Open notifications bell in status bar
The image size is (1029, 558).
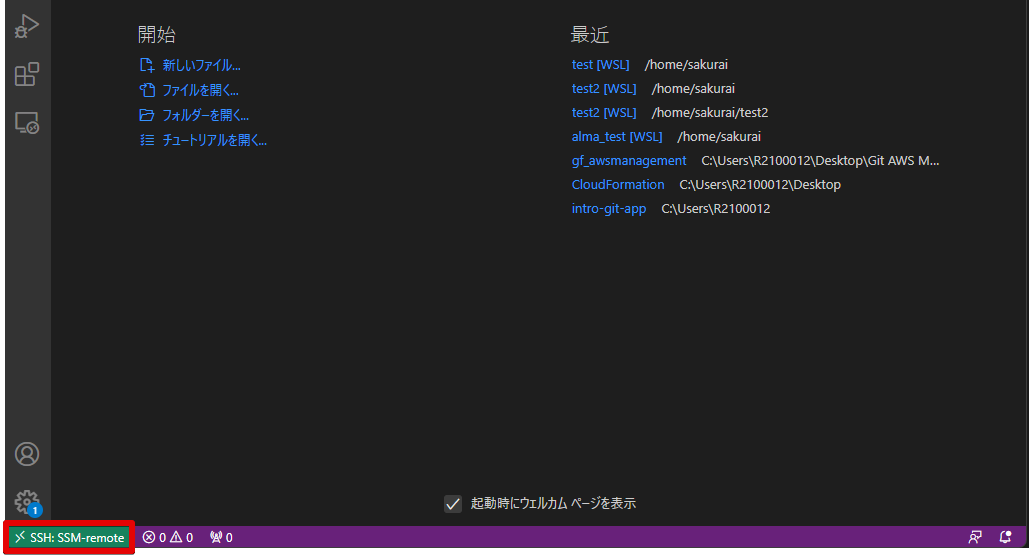pos(1005,538)
